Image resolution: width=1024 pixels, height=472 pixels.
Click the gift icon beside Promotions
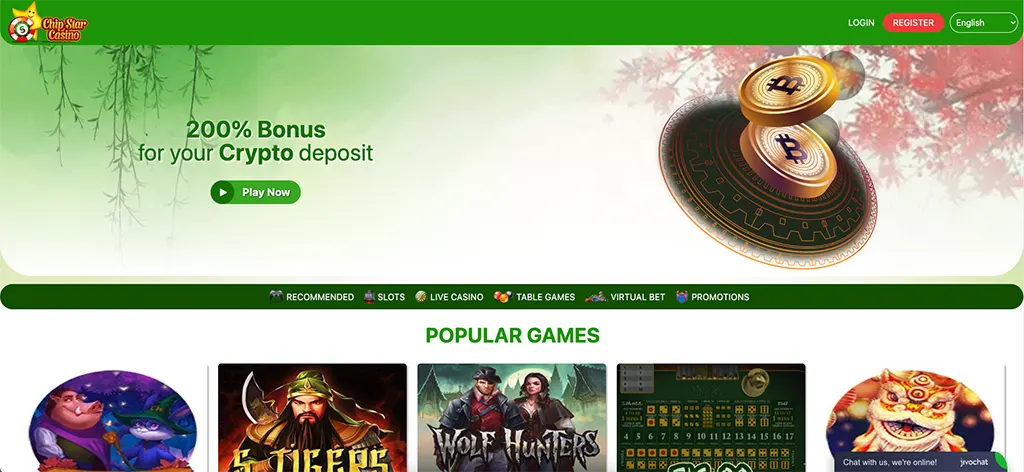point(682,296)
